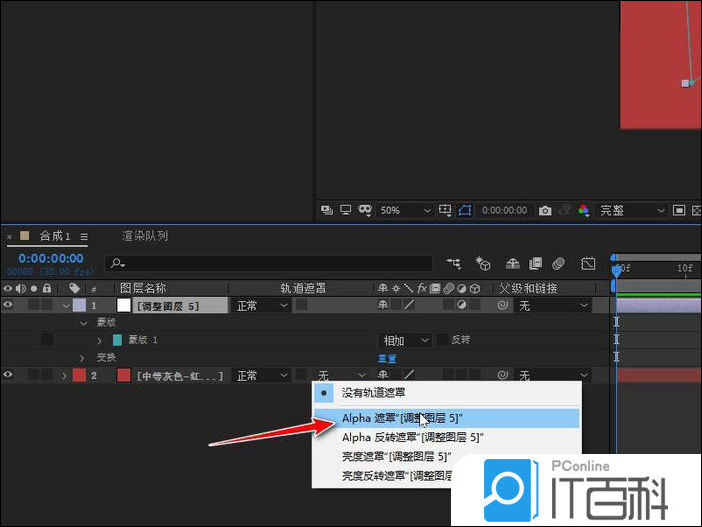Viewport: 702px width, 527px height.
Task: Toggle the 反转 checkbox for 蒙版 1
Action: point(442,340)
